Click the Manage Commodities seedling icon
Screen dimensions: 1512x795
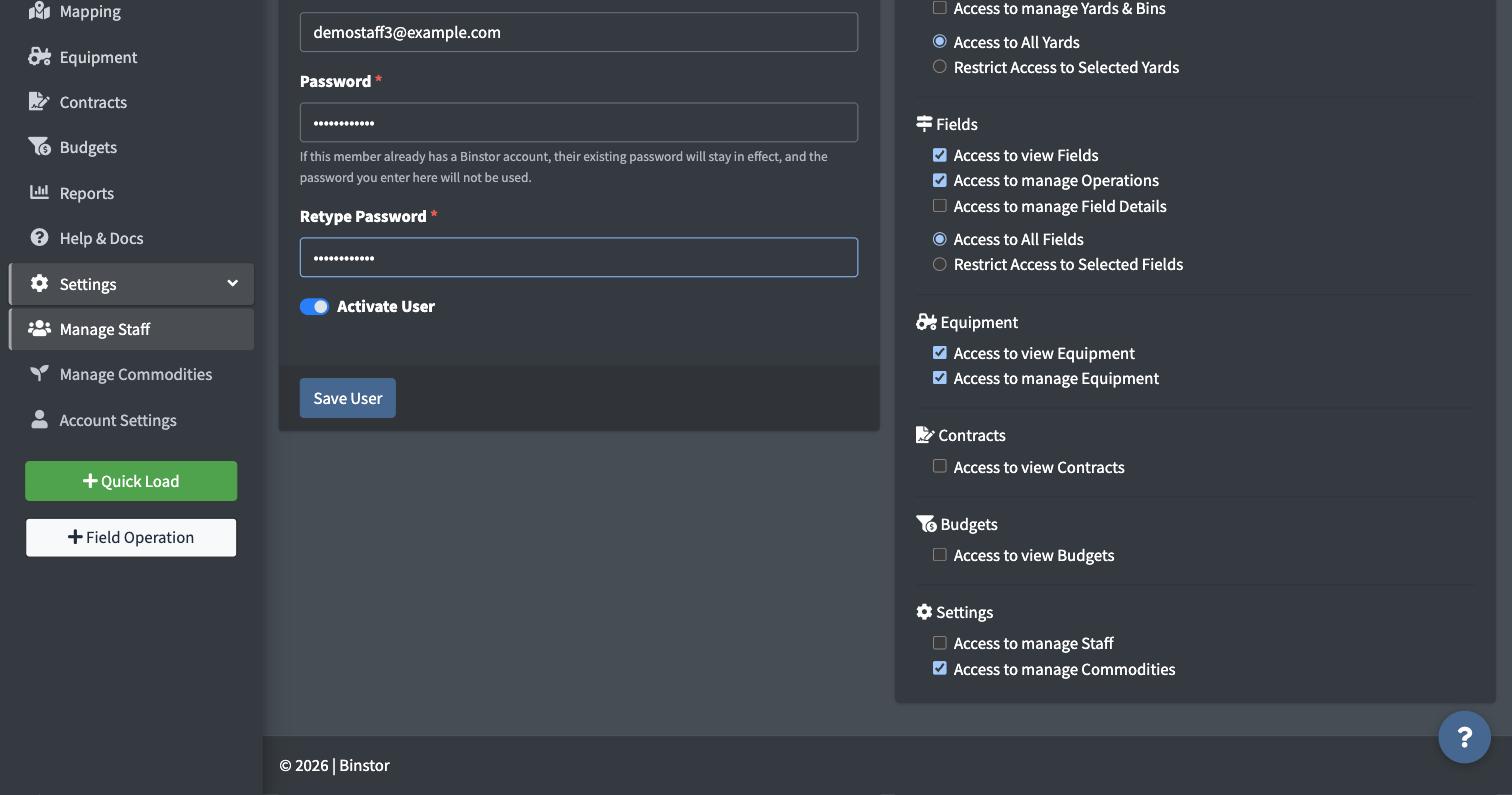click(39, 374)
